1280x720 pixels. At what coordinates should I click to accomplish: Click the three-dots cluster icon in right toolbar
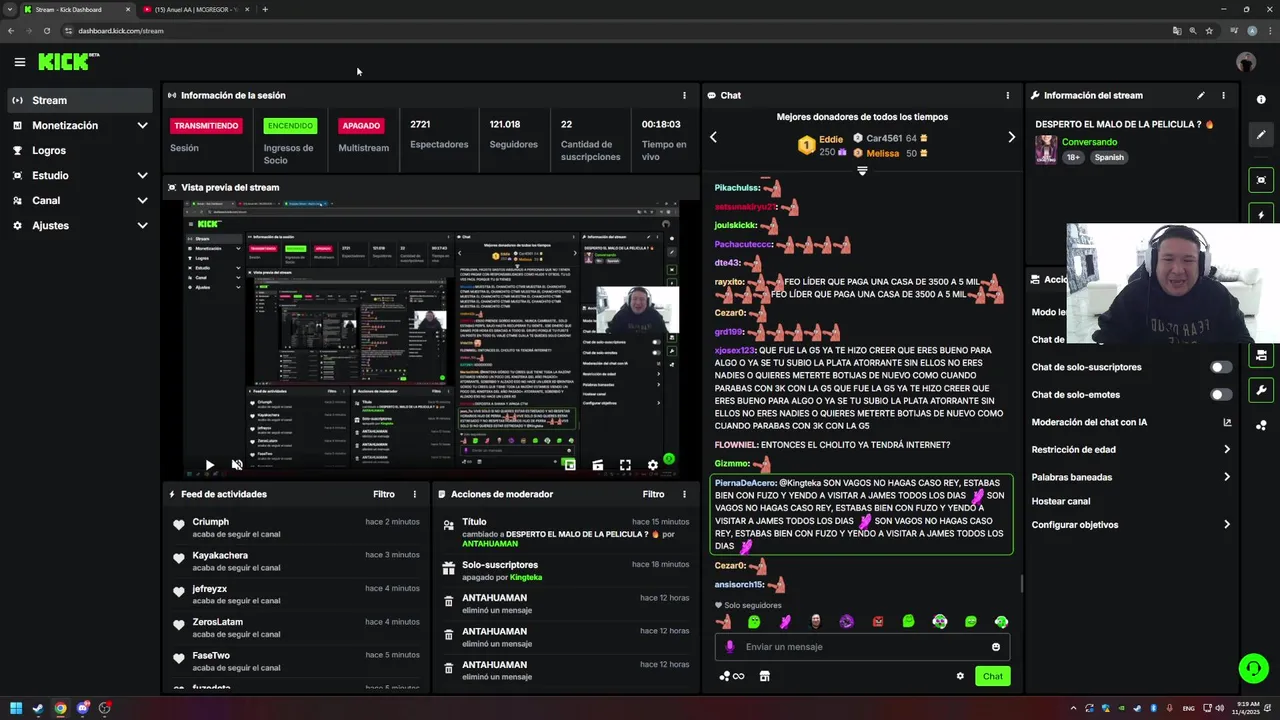[x=1261, y=425]
